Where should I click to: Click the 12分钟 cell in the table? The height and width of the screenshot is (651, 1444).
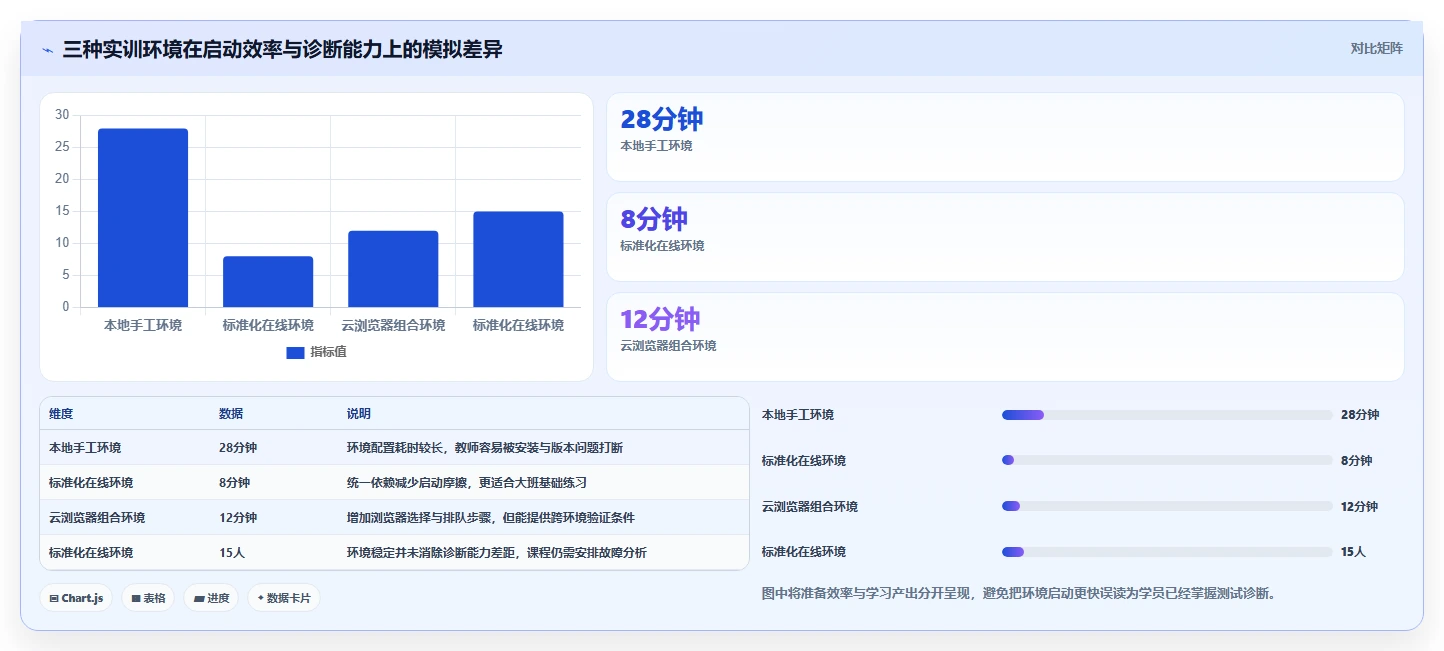238,518
